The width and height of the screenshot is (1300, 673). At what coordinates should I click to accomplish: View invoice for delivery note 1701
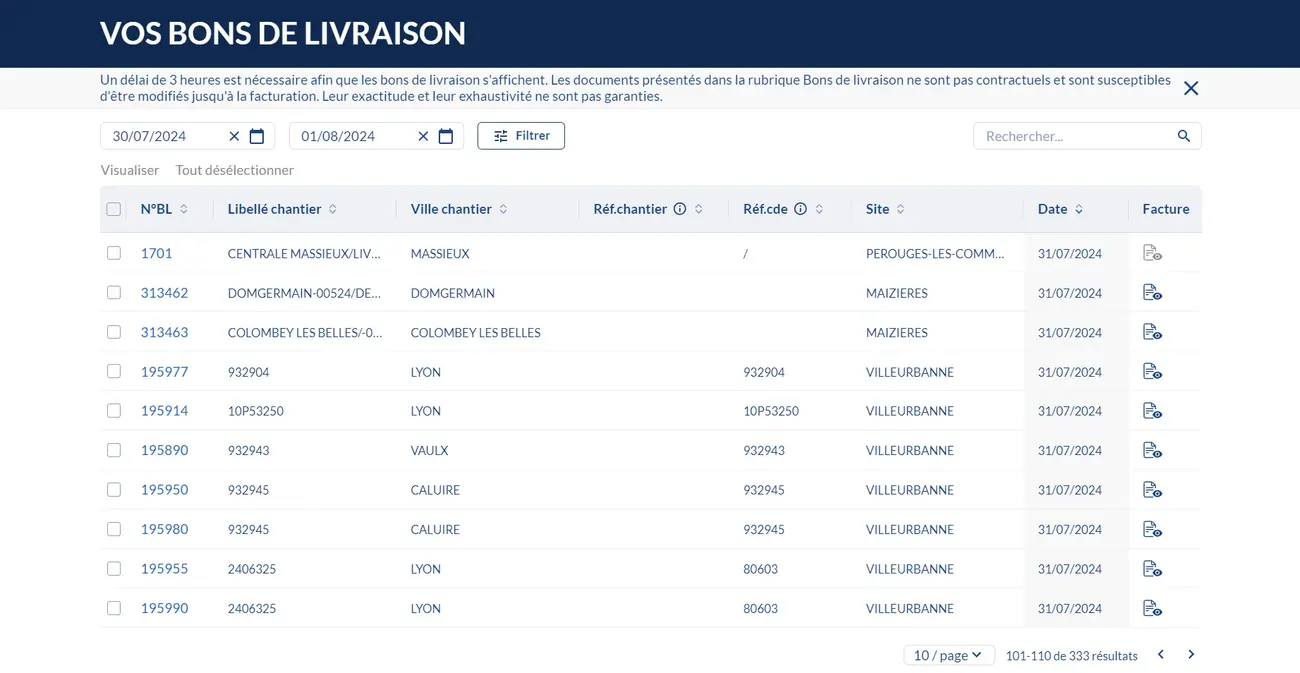(x=1152, y=253)
